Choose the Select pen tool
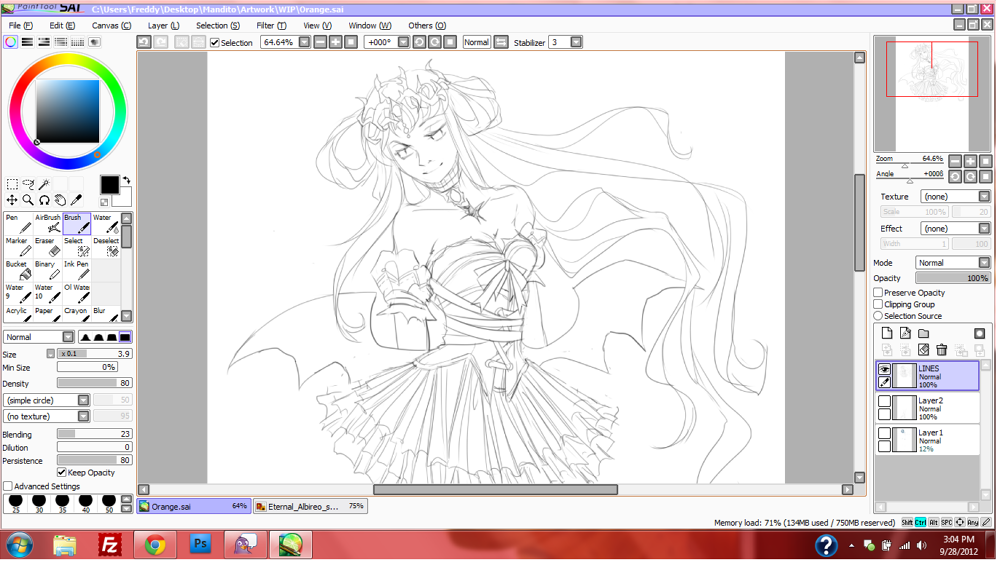Image resolution: width=1000 pixels, height=565 pixels. click(77, 248)
